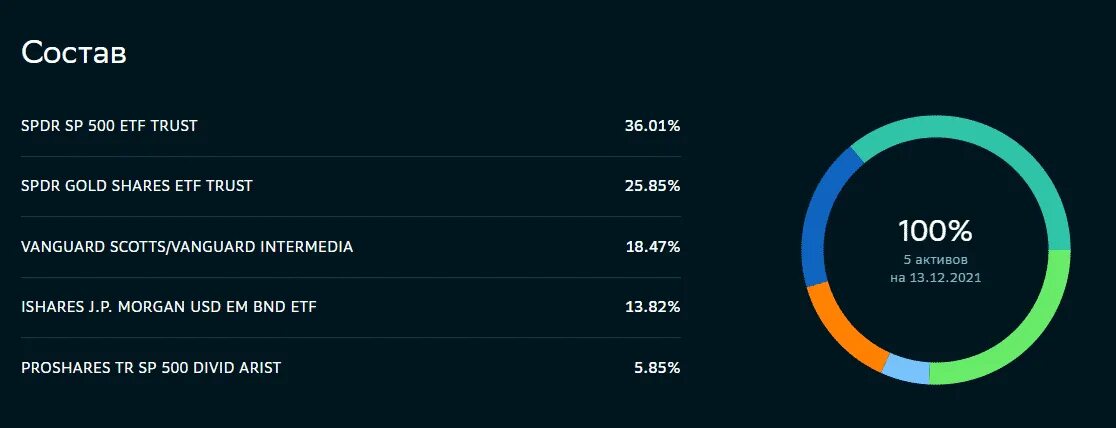
Task: Open PROSHARES TR SP 500 DIVID ARIST
Action: pos(351,368)
